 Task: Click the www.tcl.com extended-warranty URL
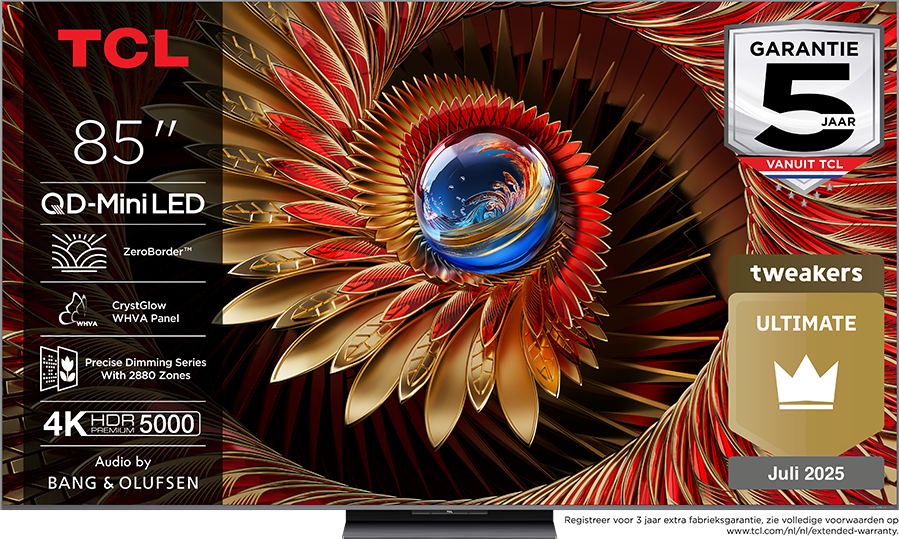812,532
